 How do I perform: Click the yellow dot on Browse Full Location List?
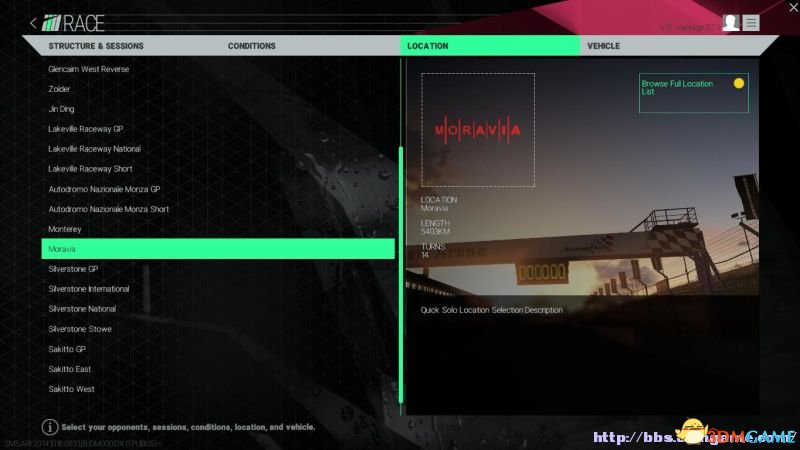click(739, 83)
